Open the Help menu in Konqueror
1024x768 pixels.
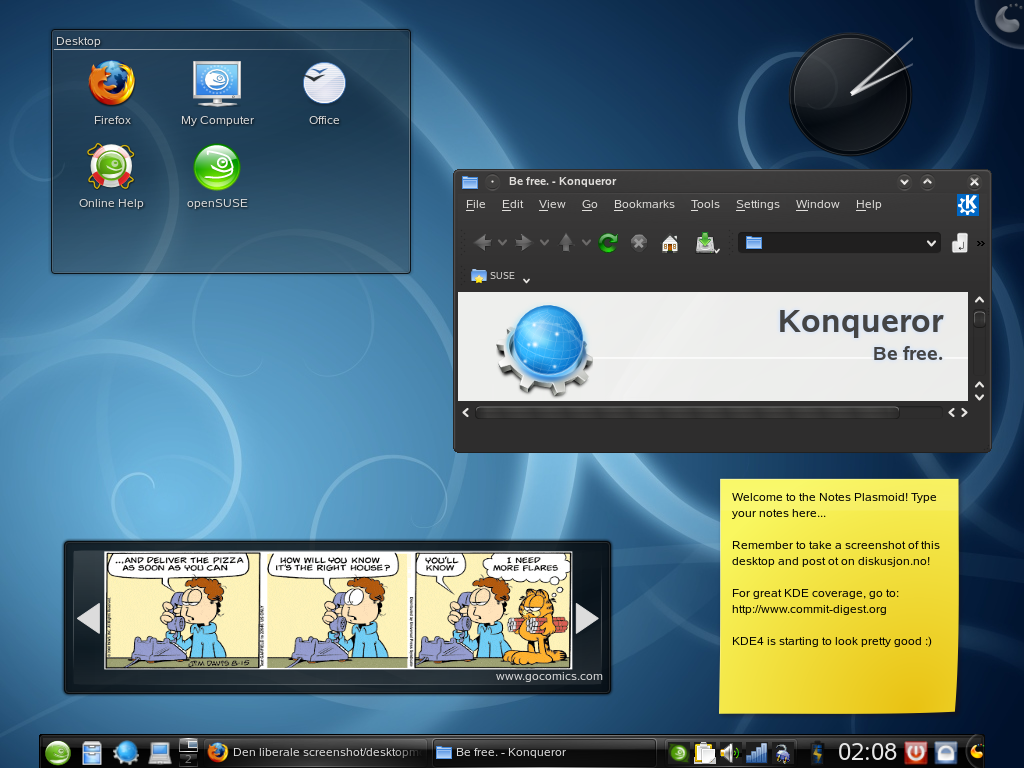[x=869, y=204]
